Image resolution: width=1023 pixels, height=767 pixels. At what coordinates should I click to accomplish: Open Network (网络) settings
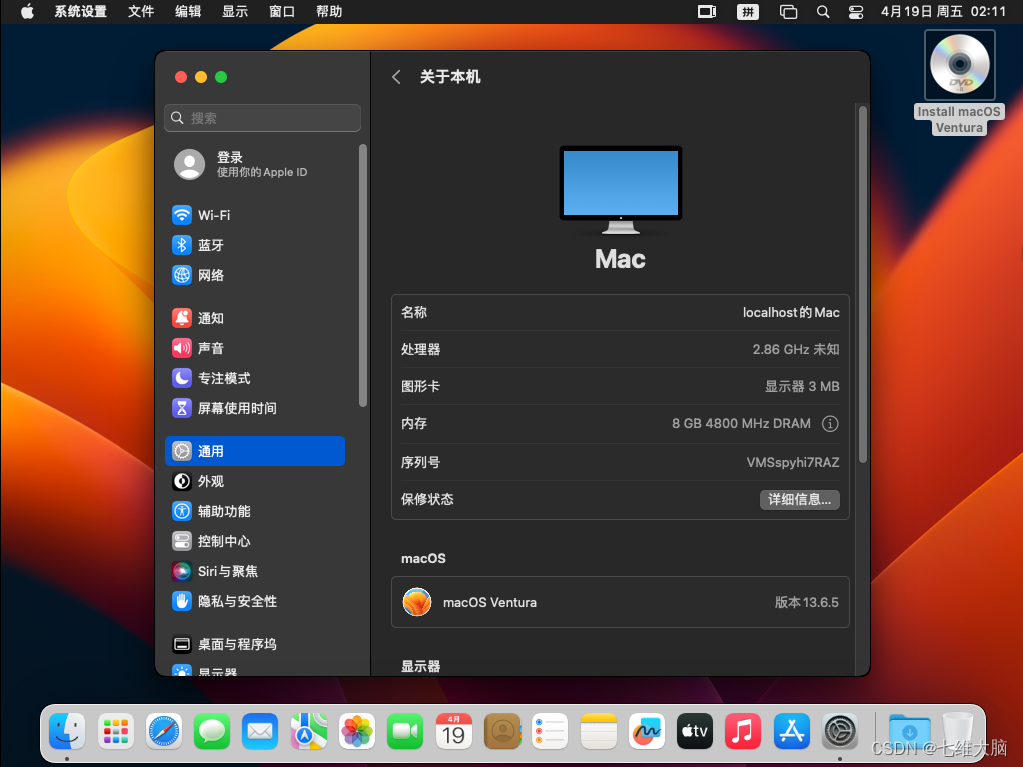(210, 275)
